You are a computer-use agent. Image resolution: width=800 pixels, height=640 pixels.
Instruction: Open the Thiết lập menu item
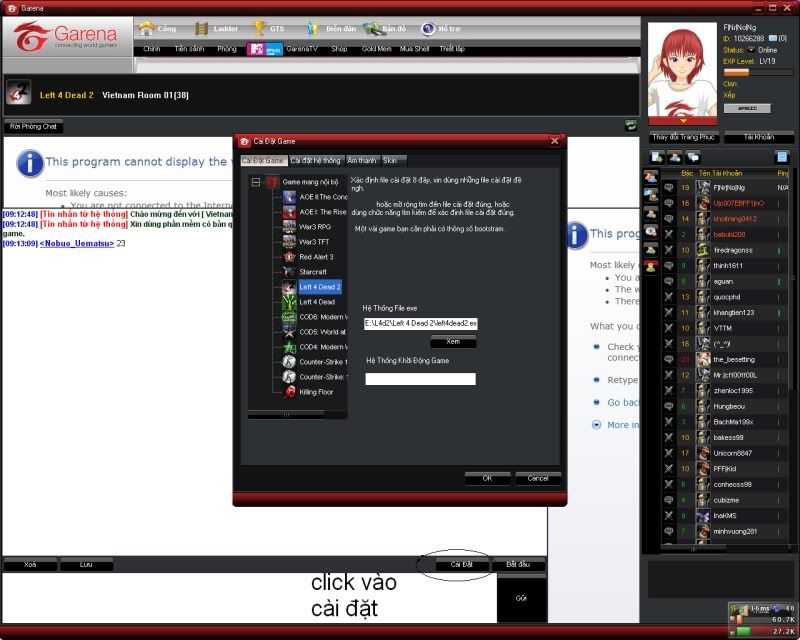click(x=453, y=49)
